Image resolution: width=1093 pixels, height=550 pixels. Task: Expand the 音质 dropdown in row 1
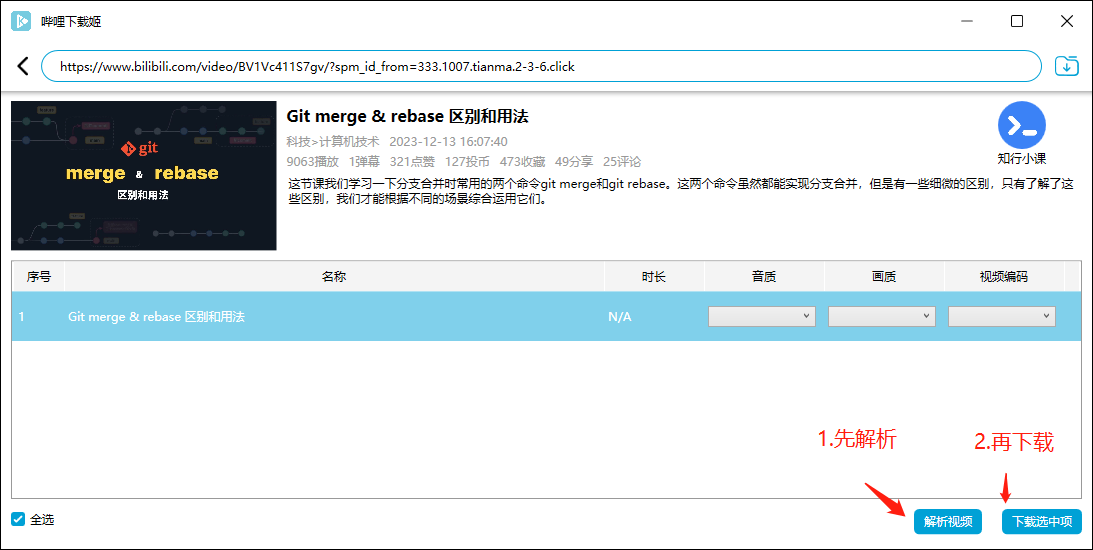point(762,317)
